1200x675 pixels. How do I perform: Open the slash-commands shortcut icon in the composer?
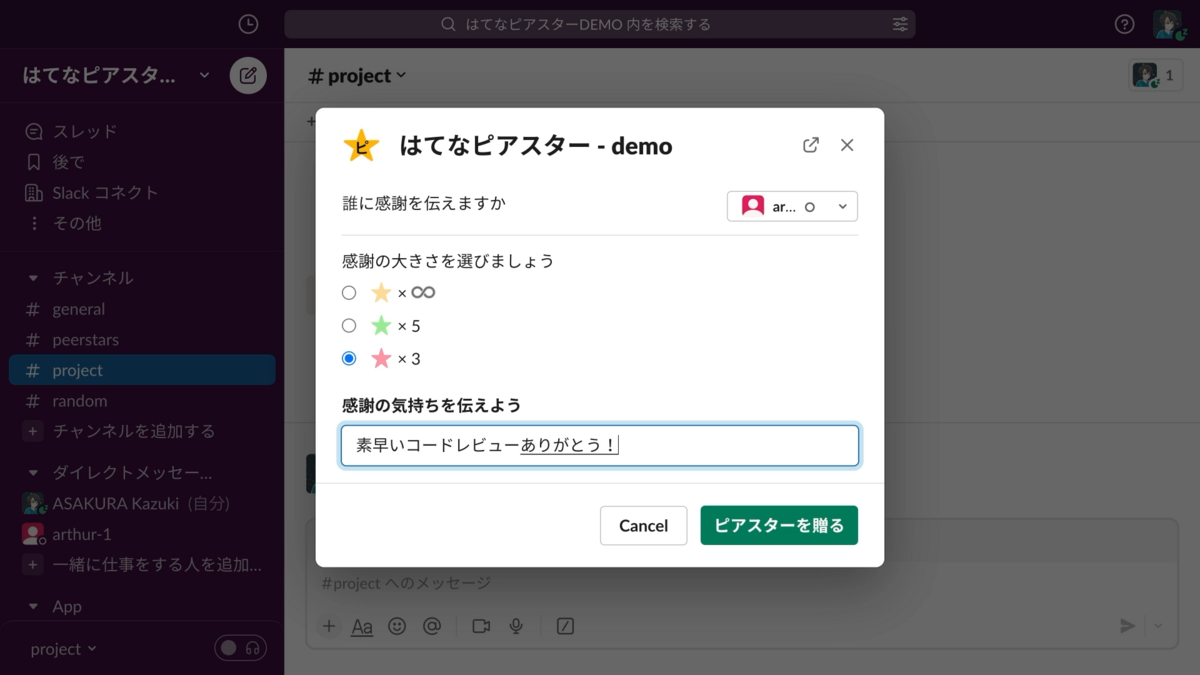(x=566, y=626)
